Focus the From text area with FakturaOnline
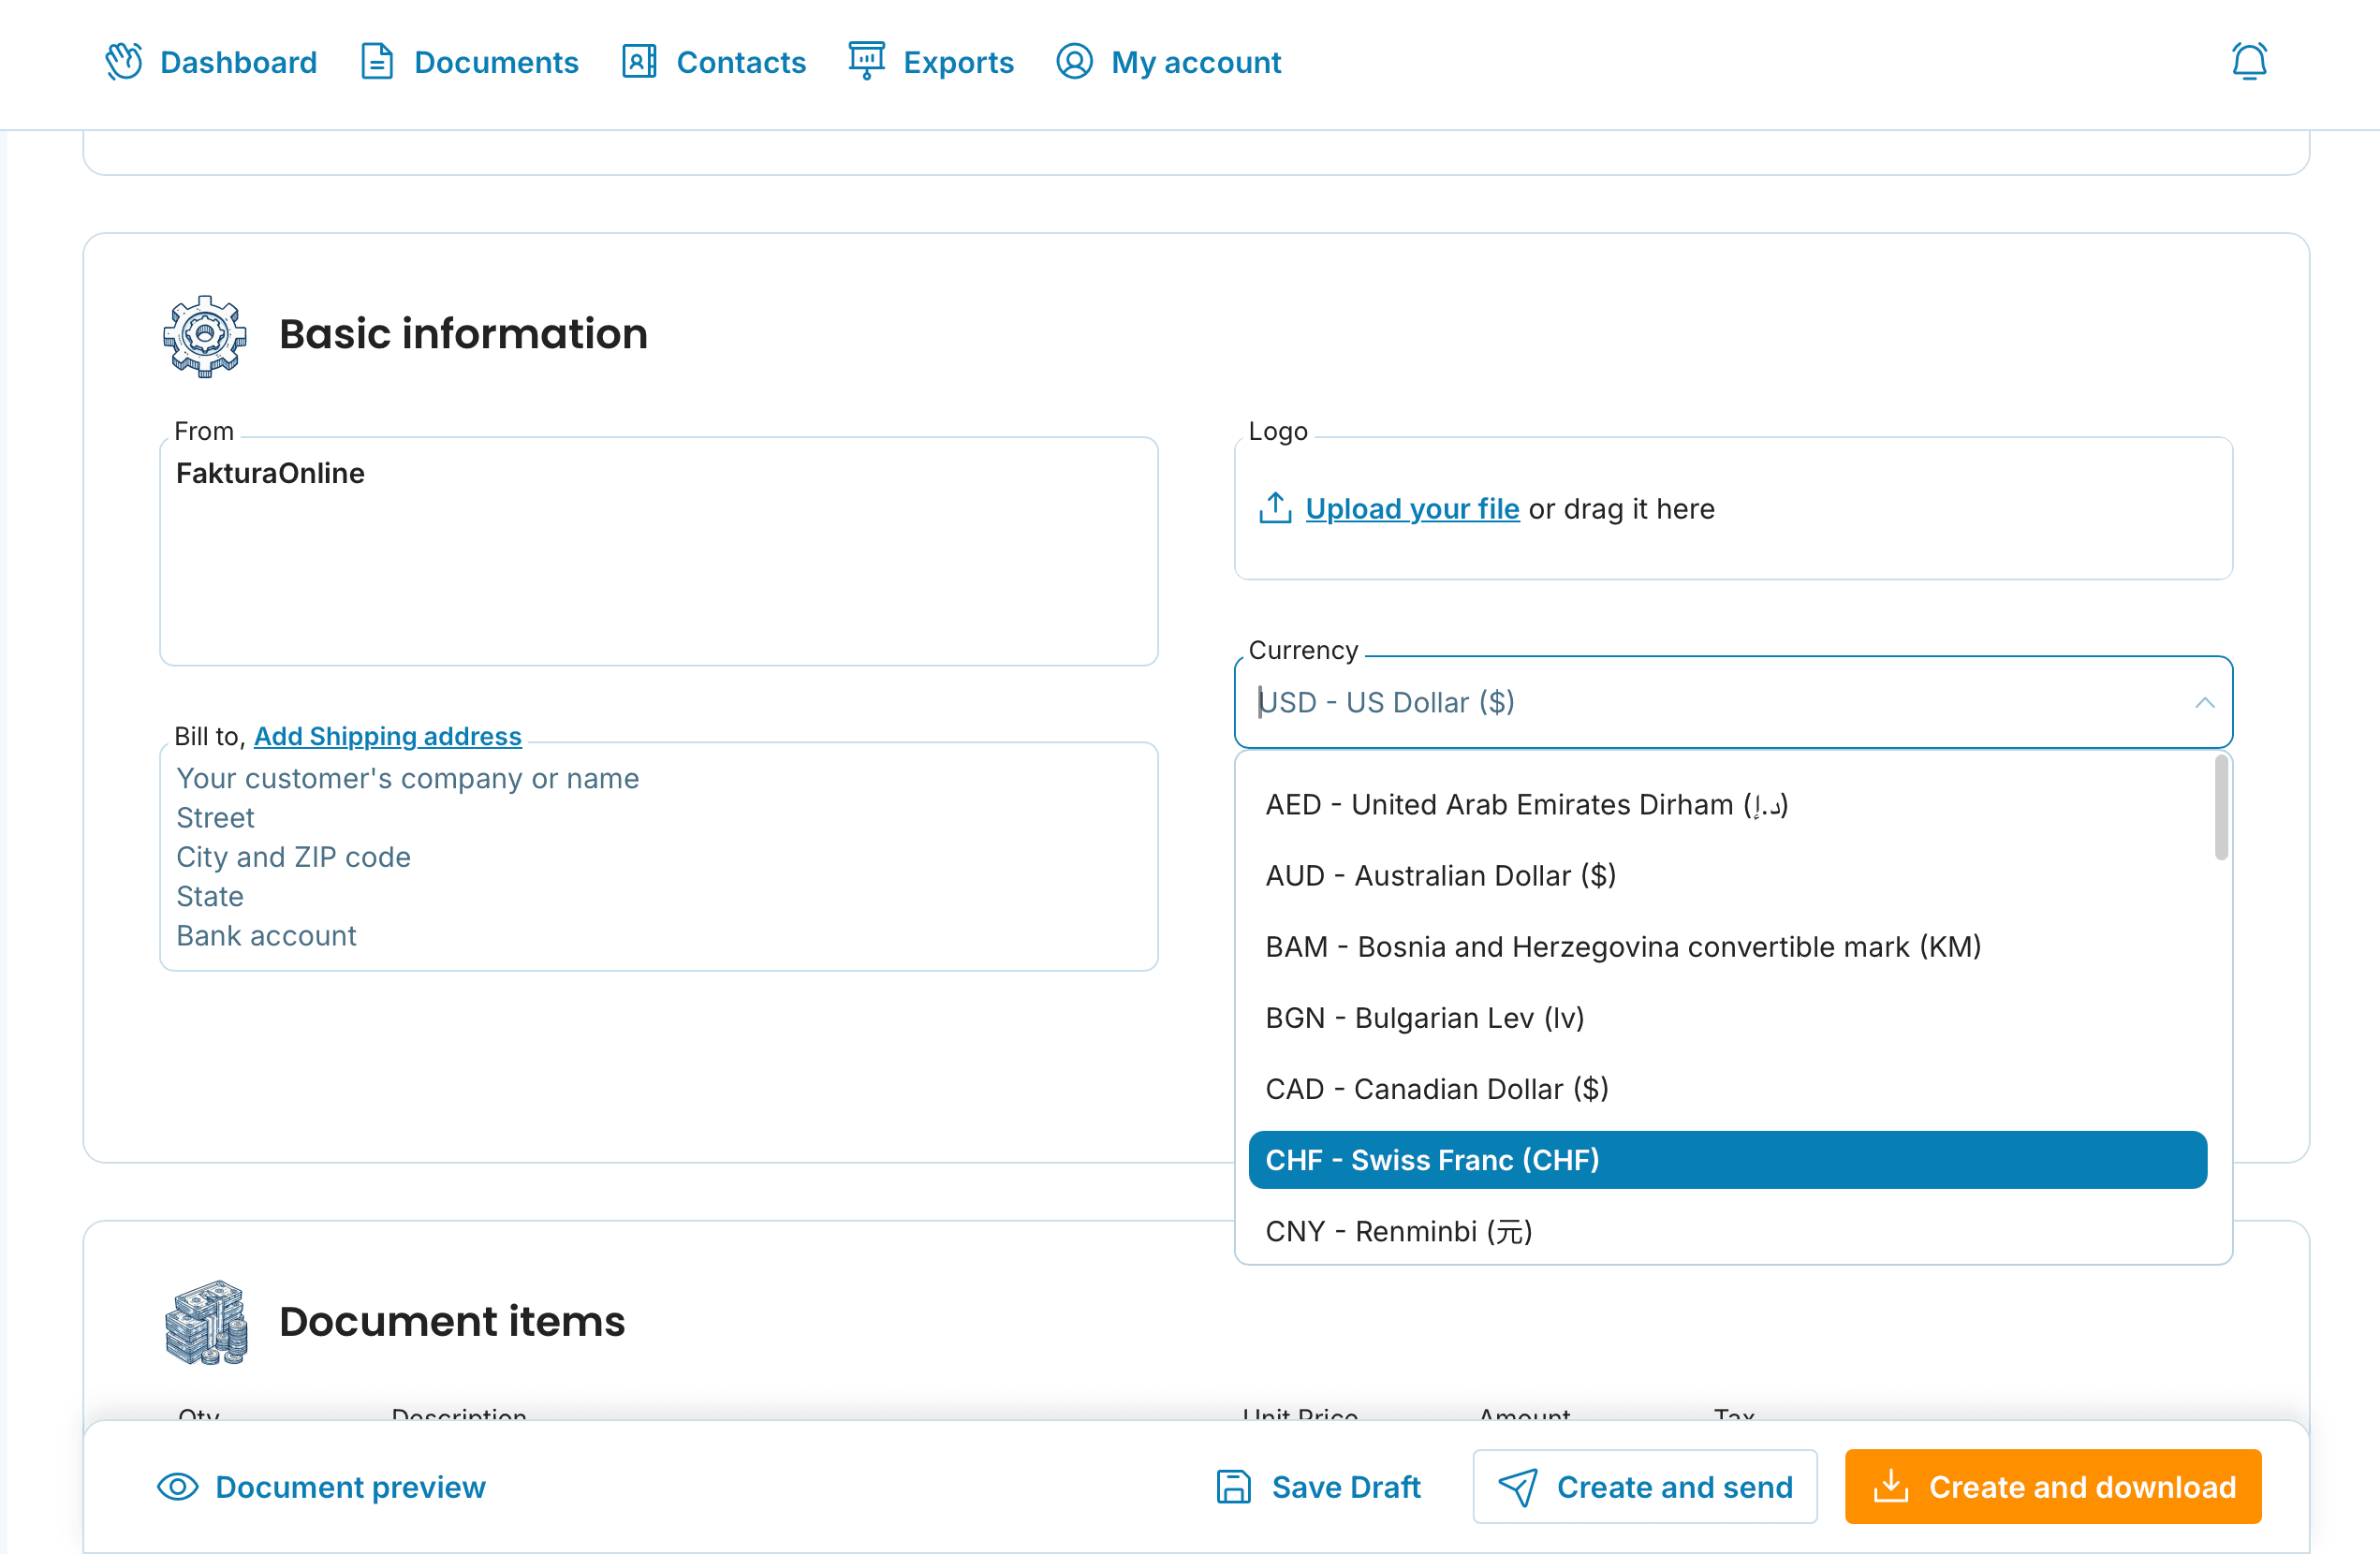Viewport: 2380px width, 1554px height. point(659,552)
